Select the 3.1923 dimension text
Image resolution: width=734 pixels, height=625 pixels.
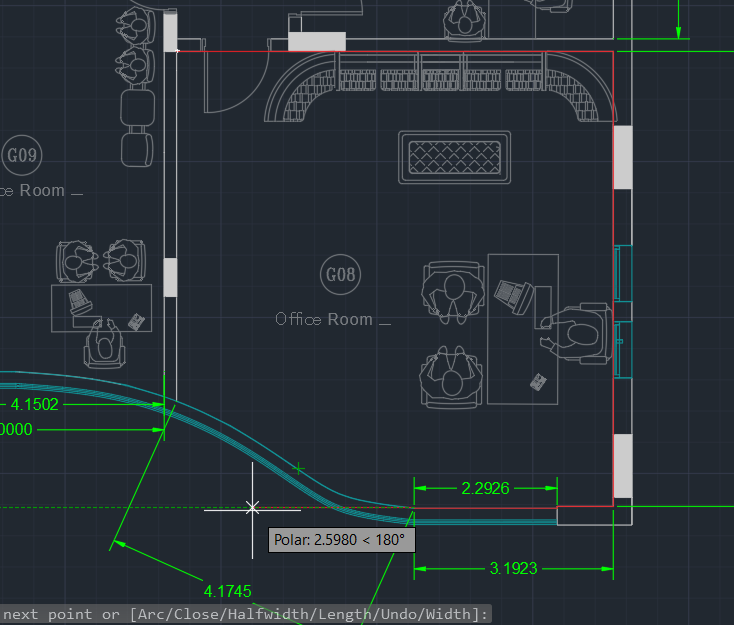513,568
